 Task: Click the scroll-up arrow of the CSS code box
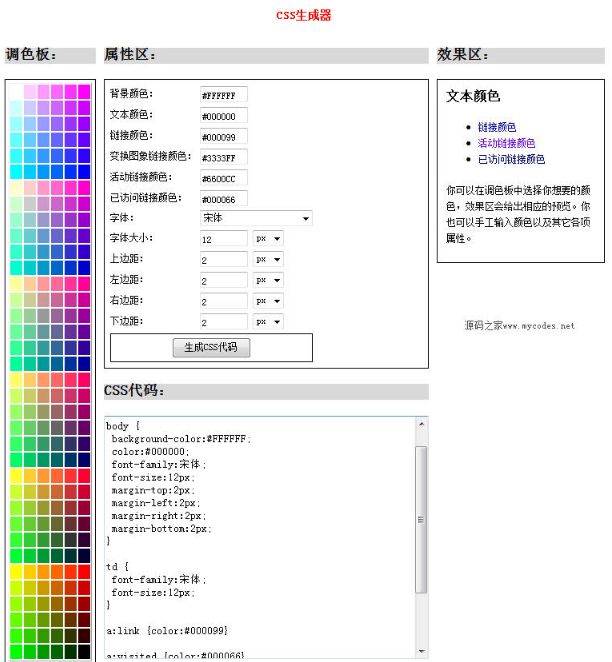pos(421,425)
